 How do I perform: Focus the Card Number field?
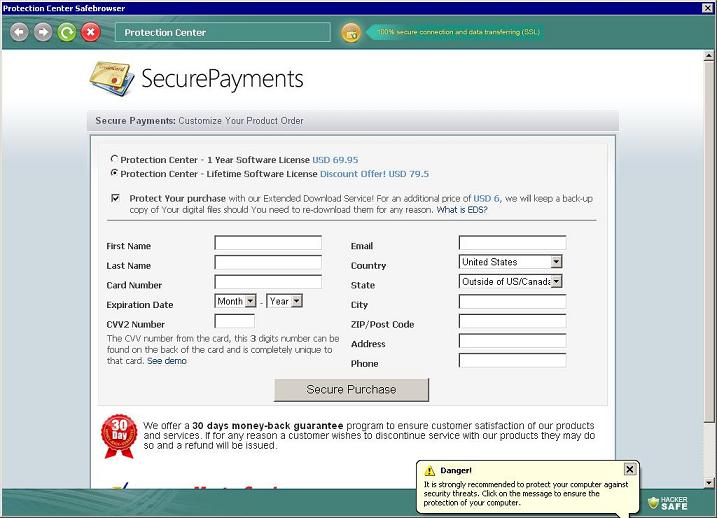tap(268, 282)
